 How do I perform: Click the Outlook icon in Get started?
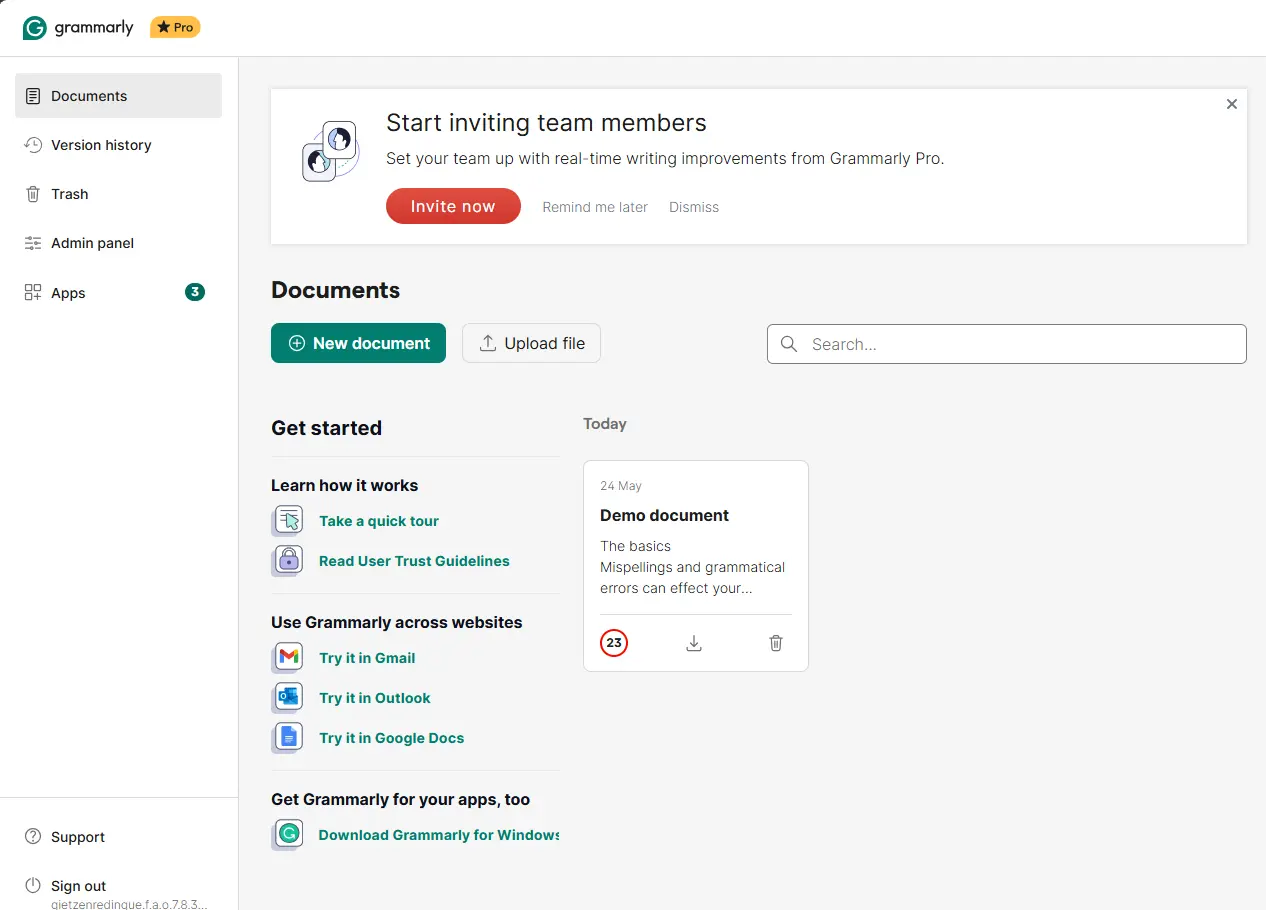288,698
